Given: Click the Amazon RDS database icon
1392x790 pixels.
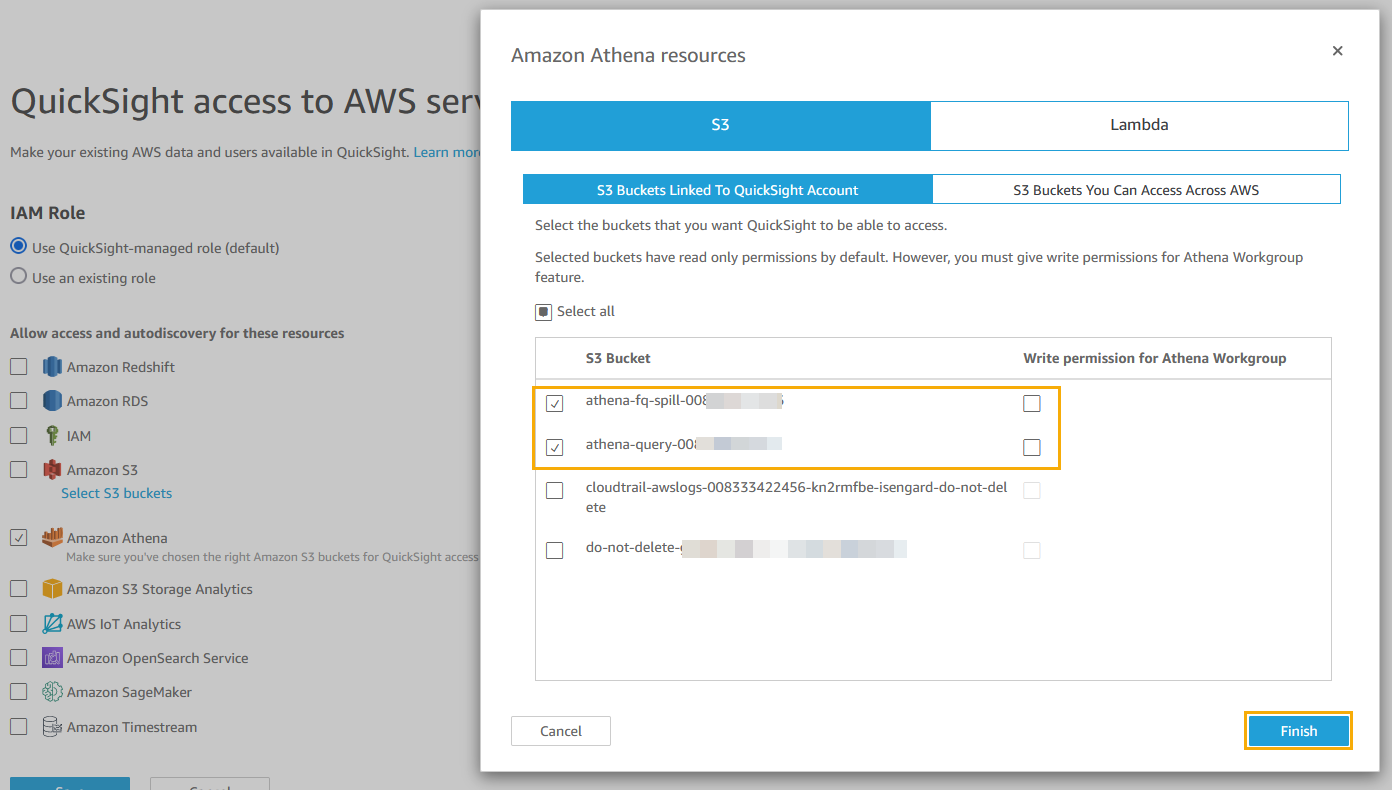Looking at the screenshot, I should pyautogui.click(x=52, y=401).
